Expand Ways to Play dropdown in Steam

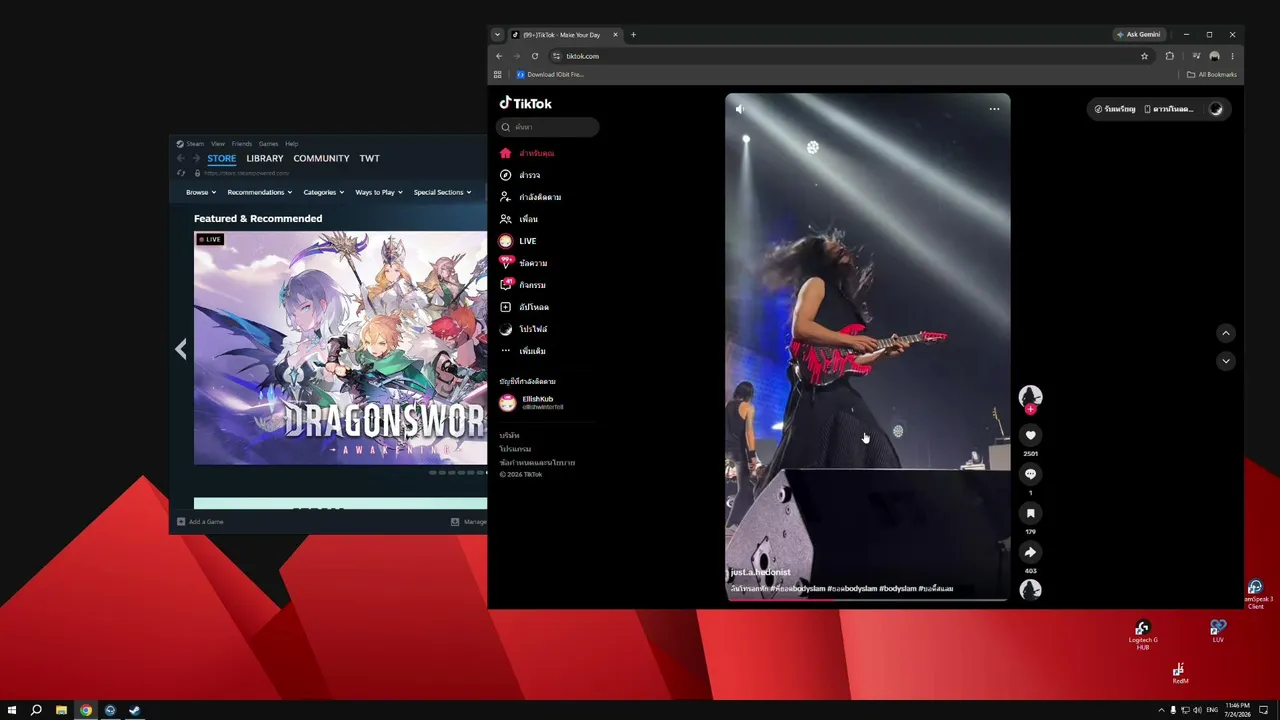coord(379,192)
